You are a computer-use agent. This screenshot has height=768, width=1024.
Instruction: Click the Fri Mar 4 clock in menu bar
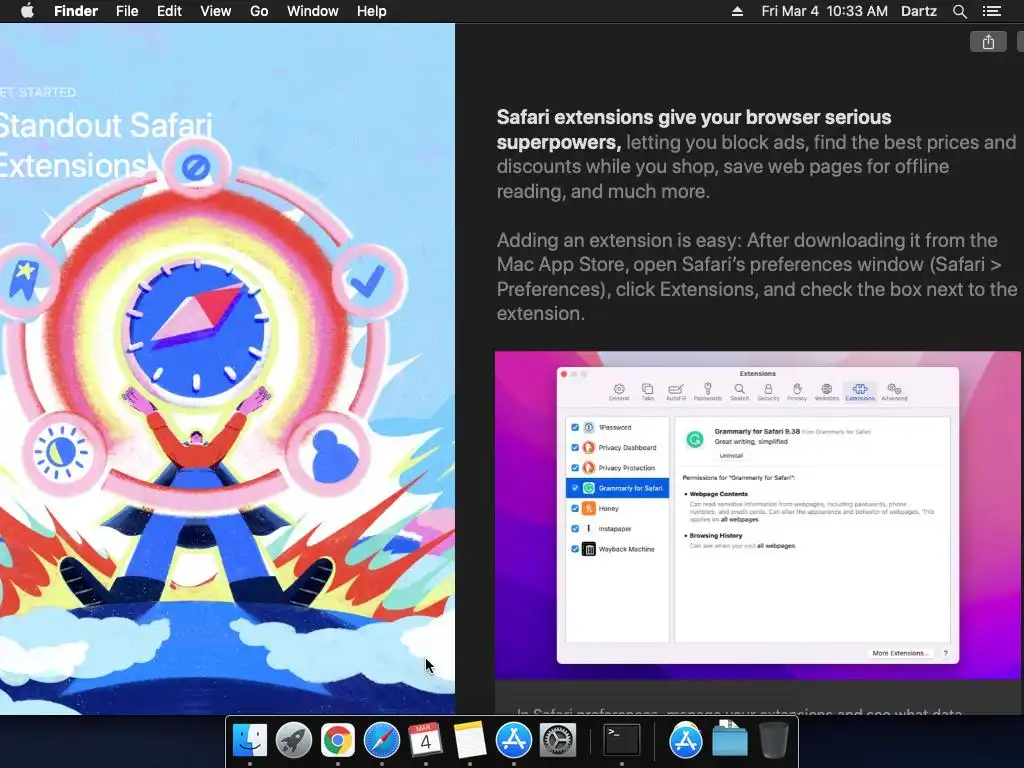[824, 11]
